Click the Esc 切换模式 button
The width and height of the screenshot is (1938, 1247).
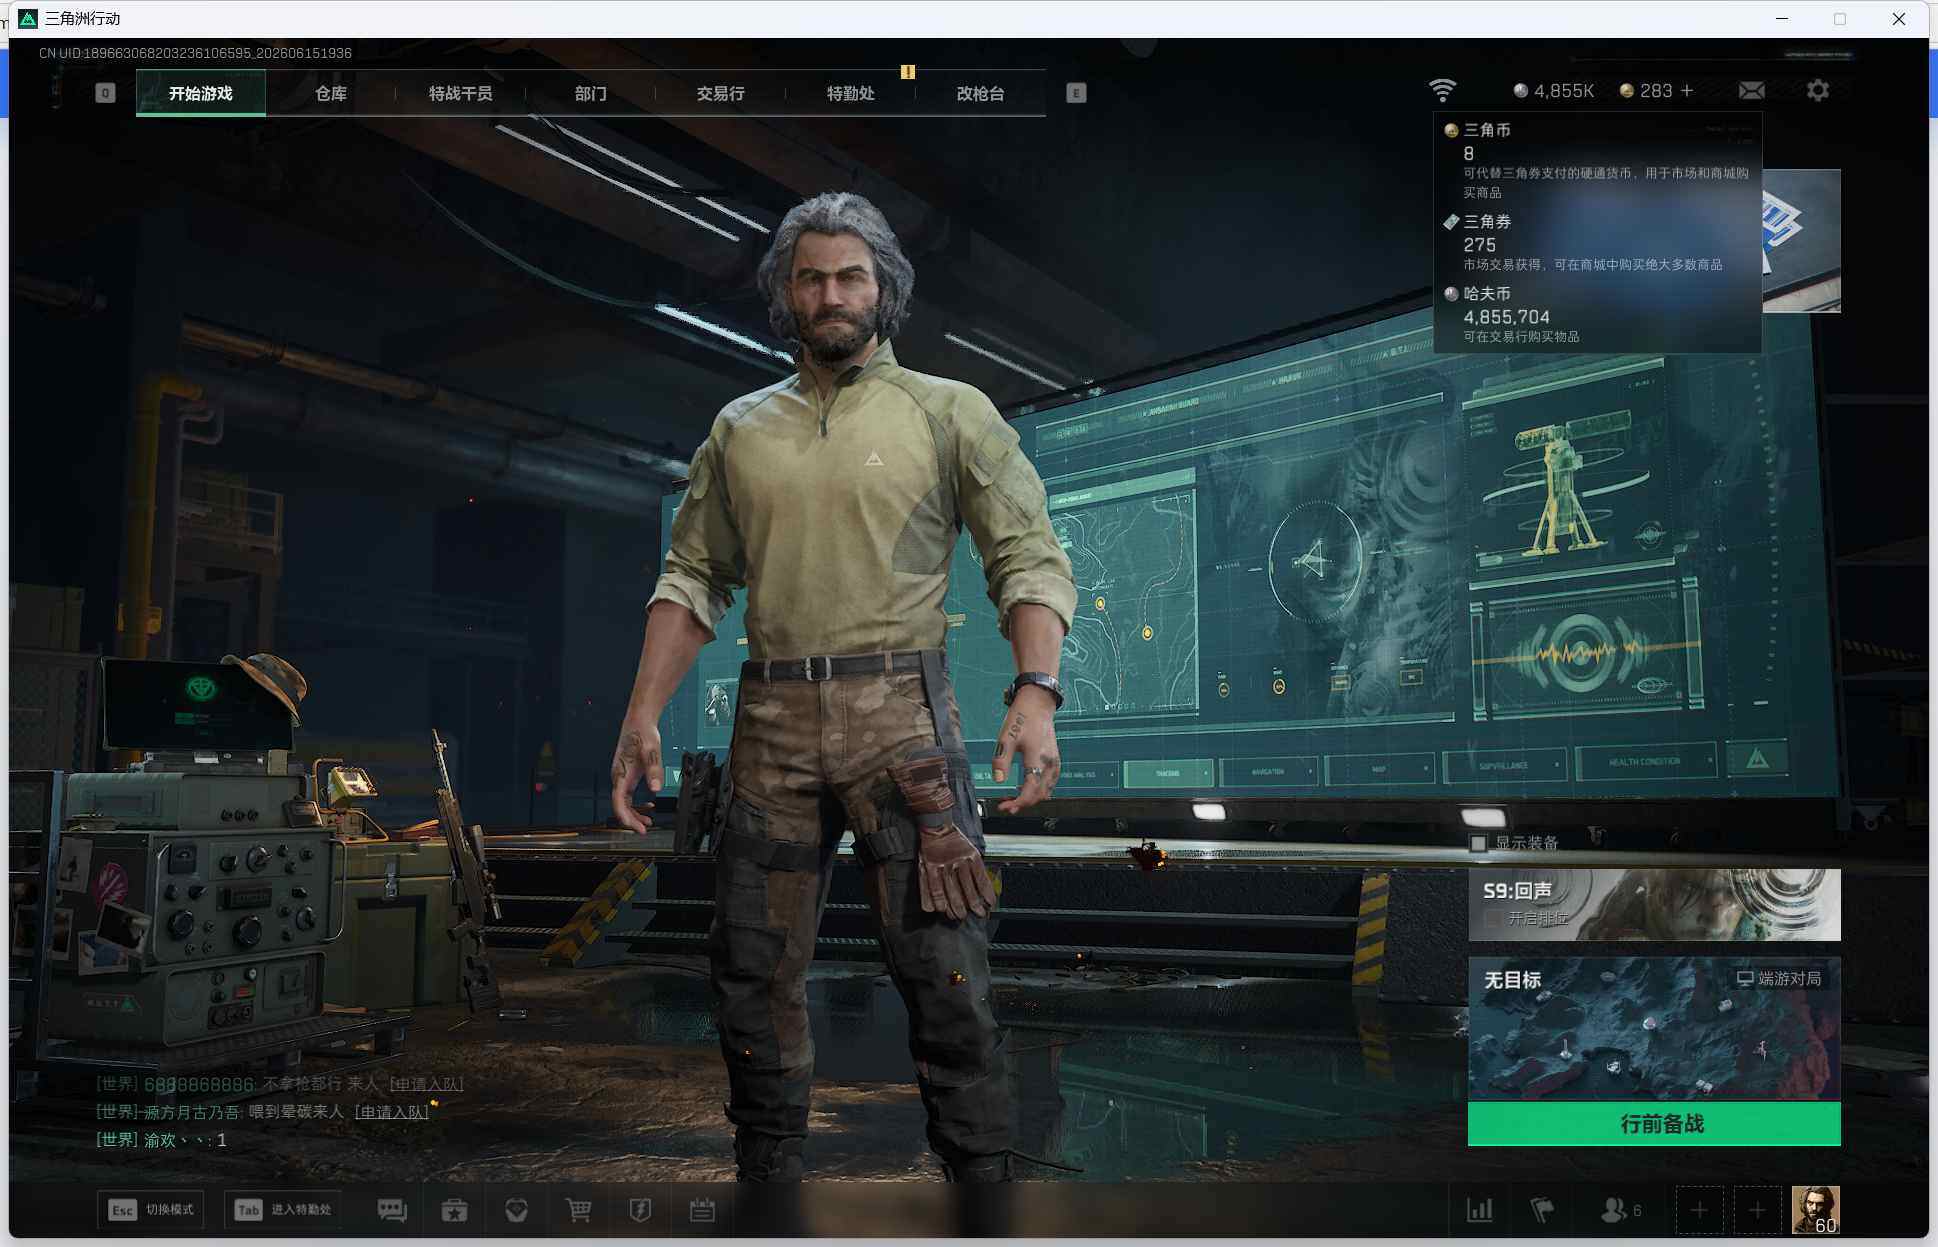point(151,1210)
